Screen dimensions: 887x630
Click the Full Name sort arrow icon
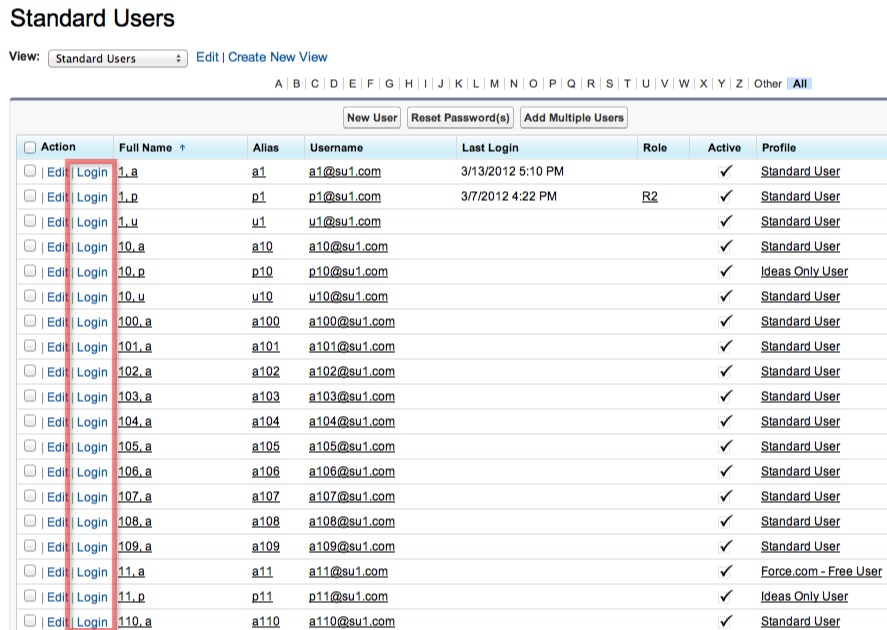click(x=182, y=148)
